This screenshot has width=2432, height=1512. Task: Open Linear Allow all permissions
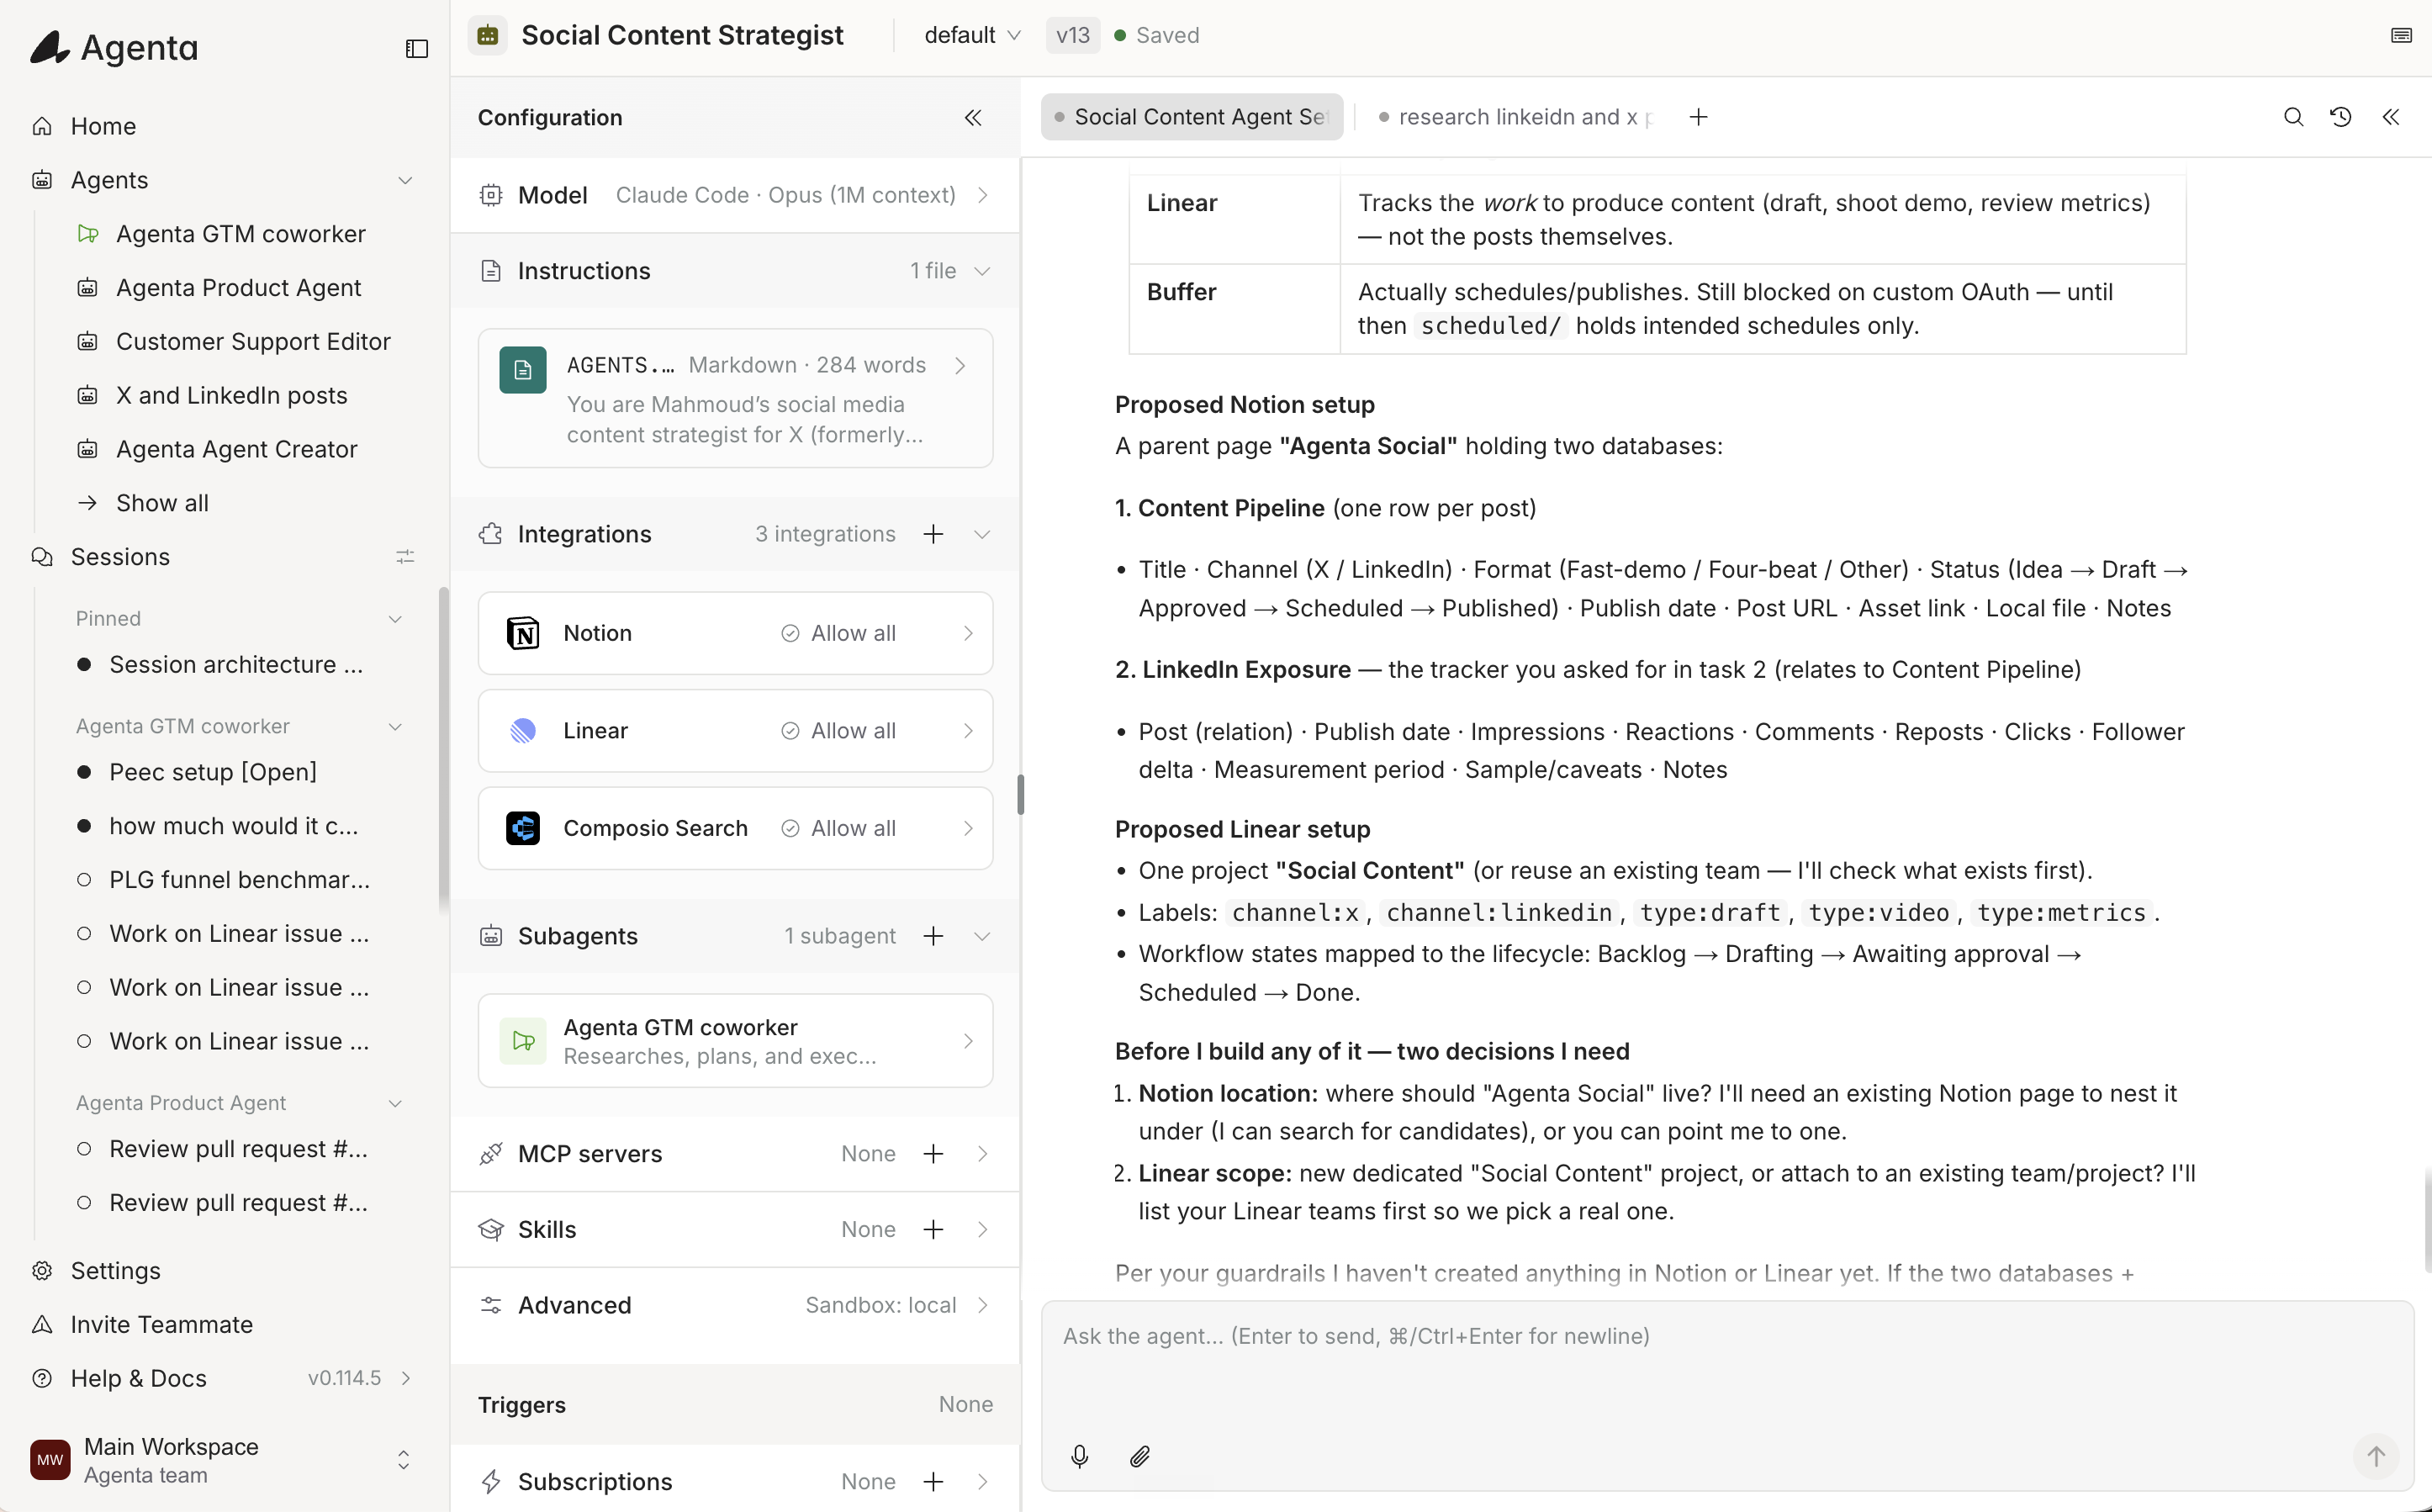coord(838,731)
